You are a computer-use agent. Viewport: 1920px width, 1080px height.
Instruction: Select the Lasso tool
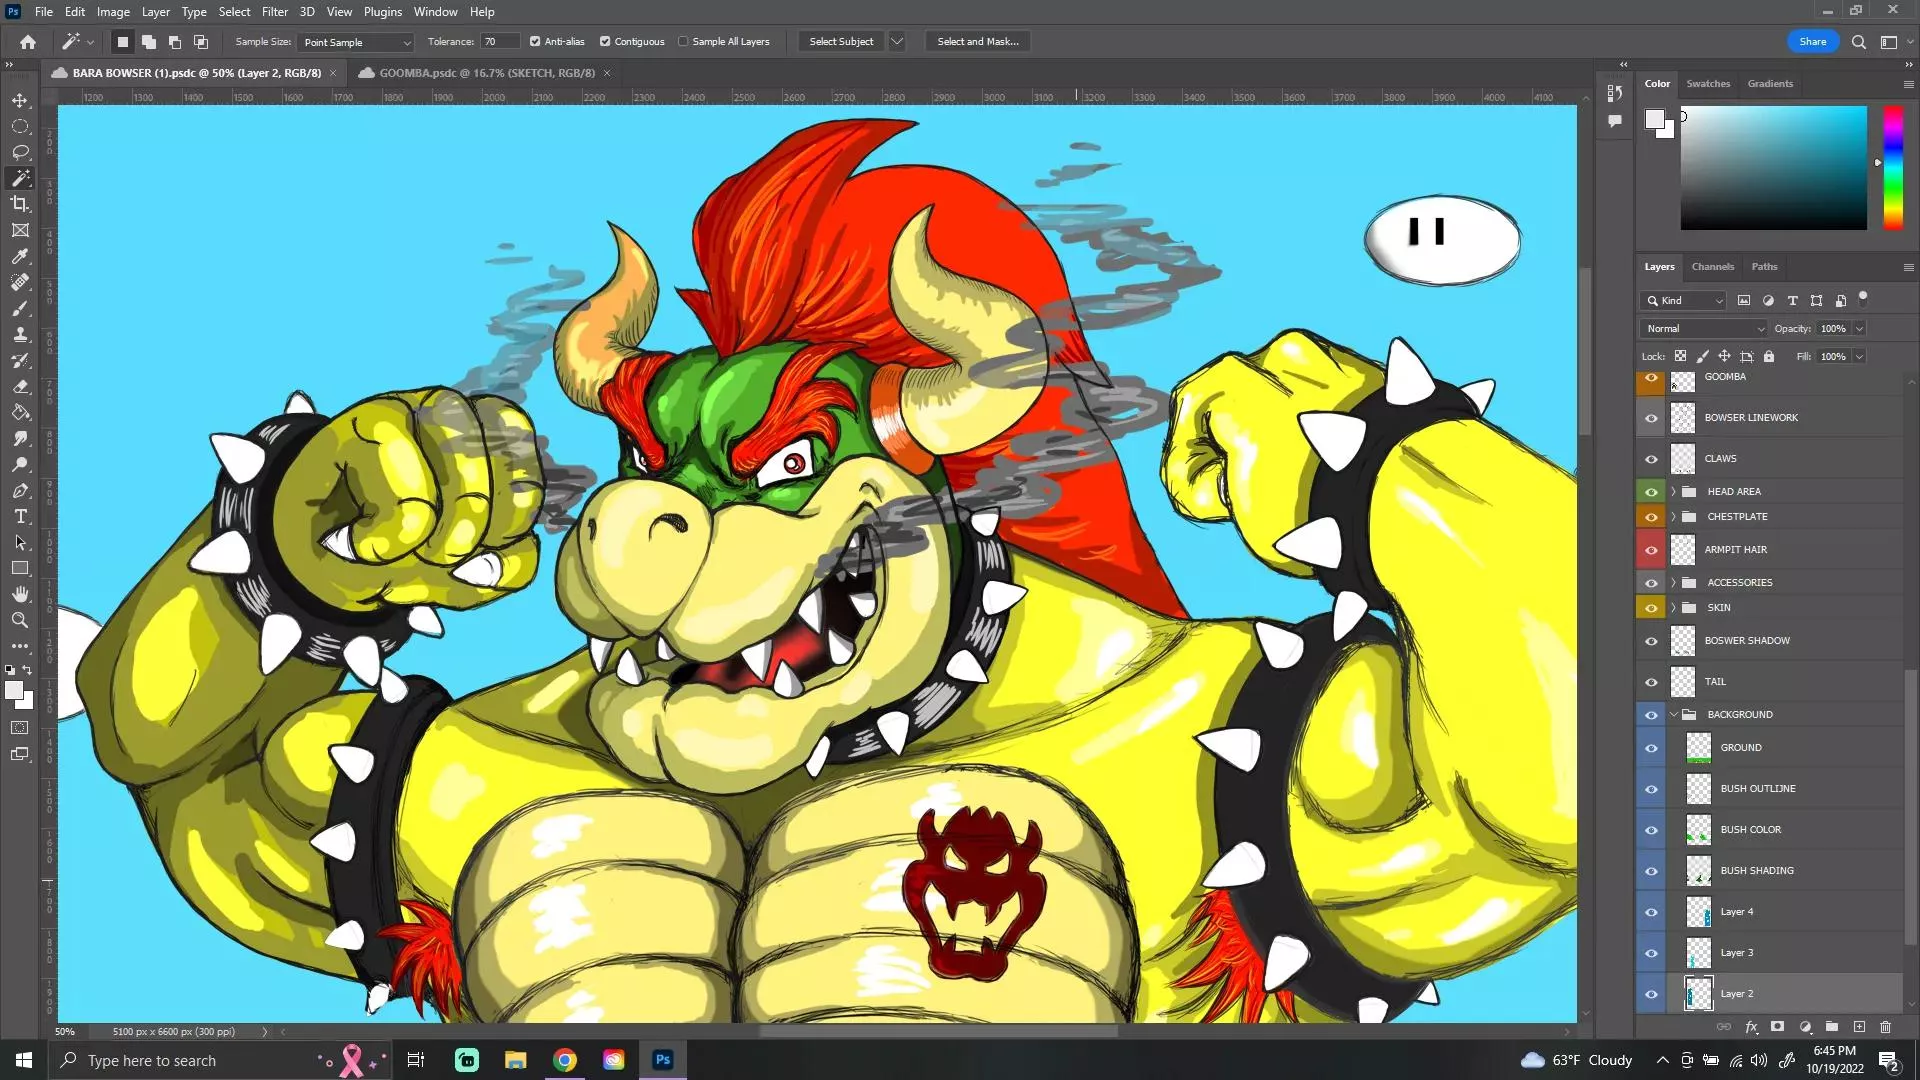click(x=20, y=152)
